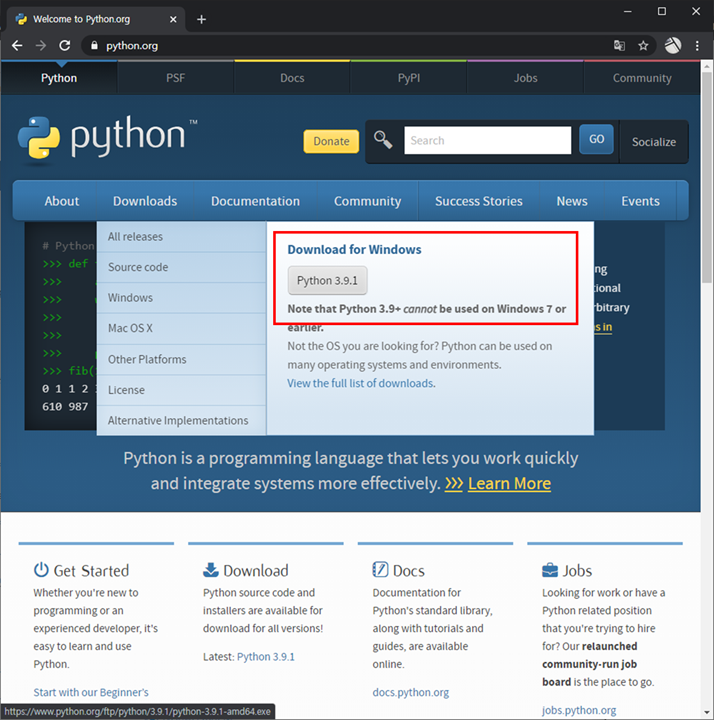Open the About menu
Viewport: 714px width, 720px height.
[62, 201]
